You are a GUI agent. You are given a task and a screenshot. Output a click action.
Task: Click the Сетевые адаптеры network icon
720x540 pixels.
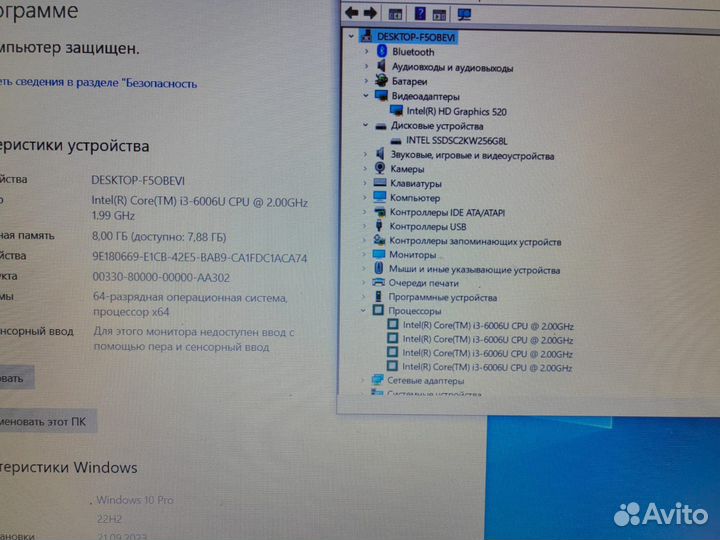coord(377,379)
